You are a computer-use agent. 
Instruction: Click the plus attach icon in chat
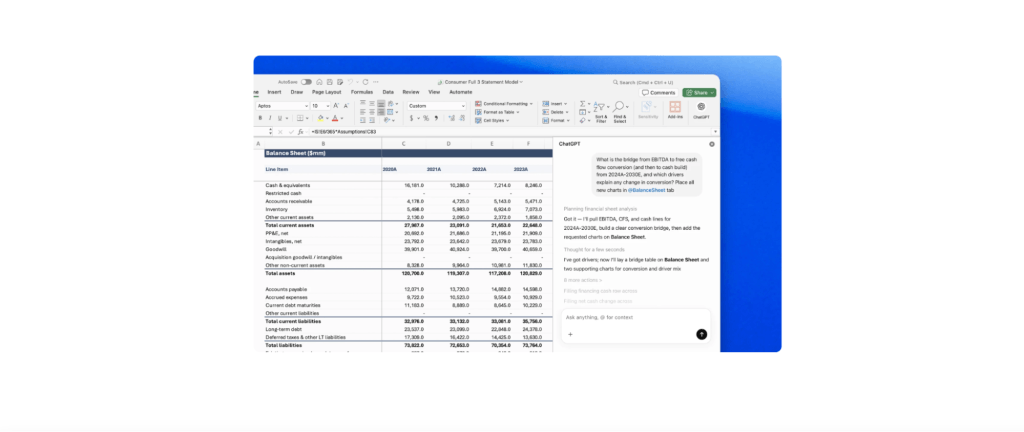[x=570, y=334]
